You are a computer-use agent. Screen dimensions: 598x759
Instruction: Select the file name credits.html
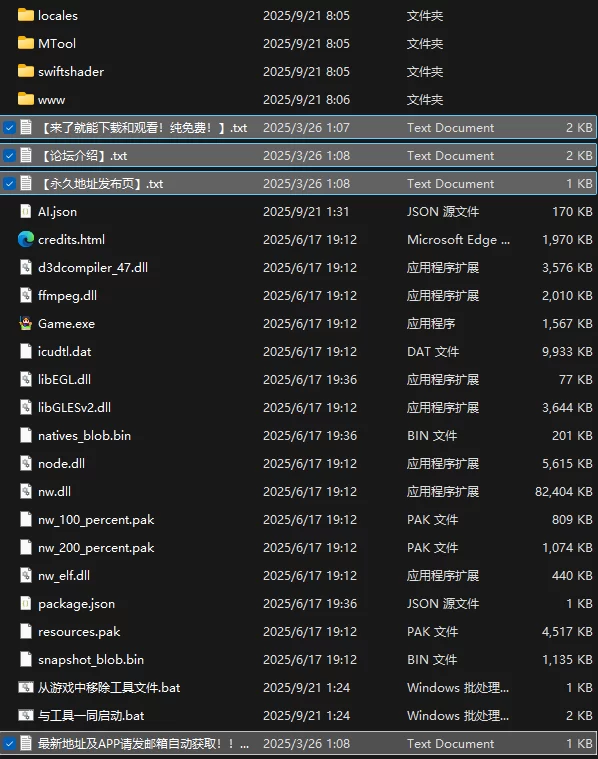pyautogui.click(x=71, y=240)
